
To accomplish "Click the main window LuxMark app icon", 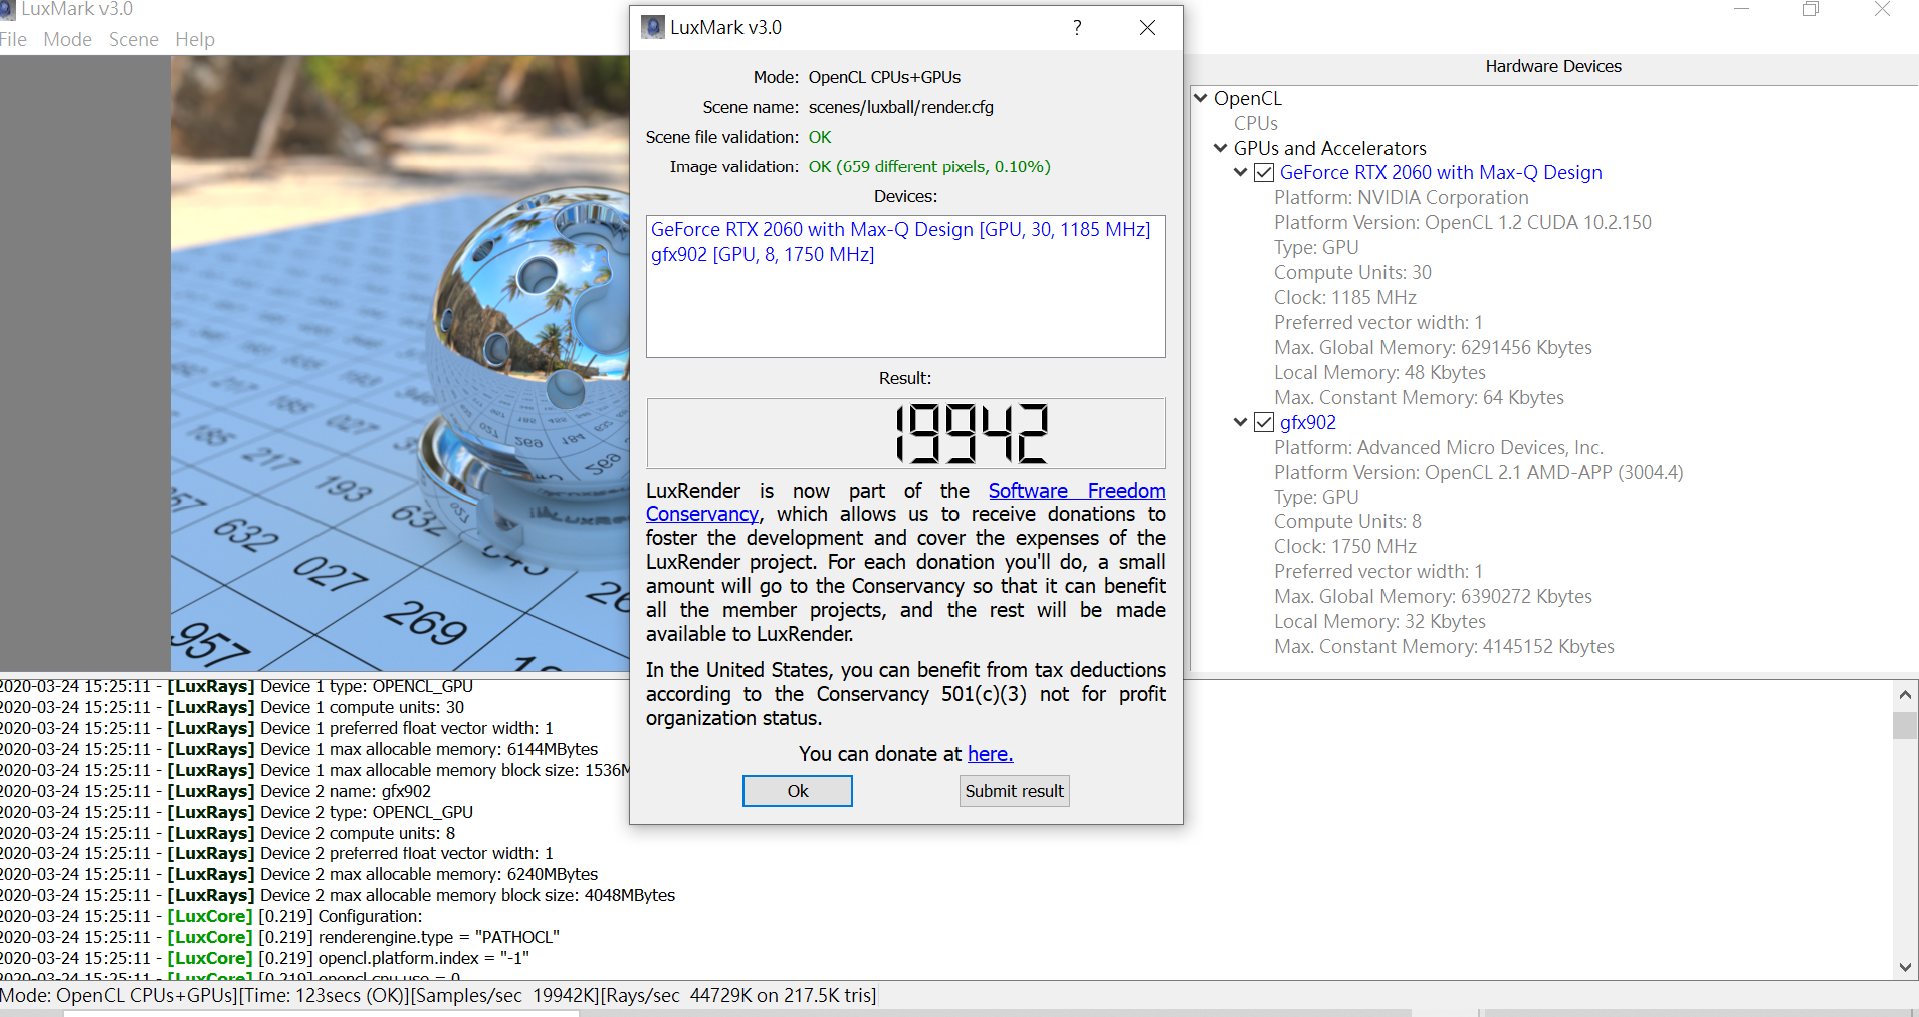I will click(7, 9).
